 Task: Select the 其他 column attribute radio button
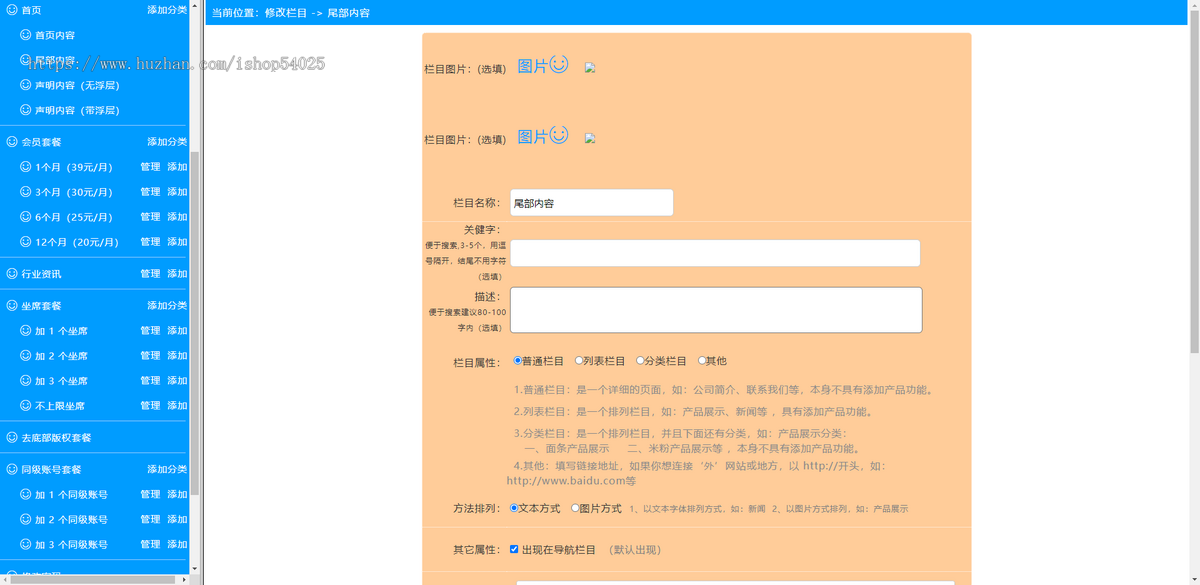click(702, 360)
